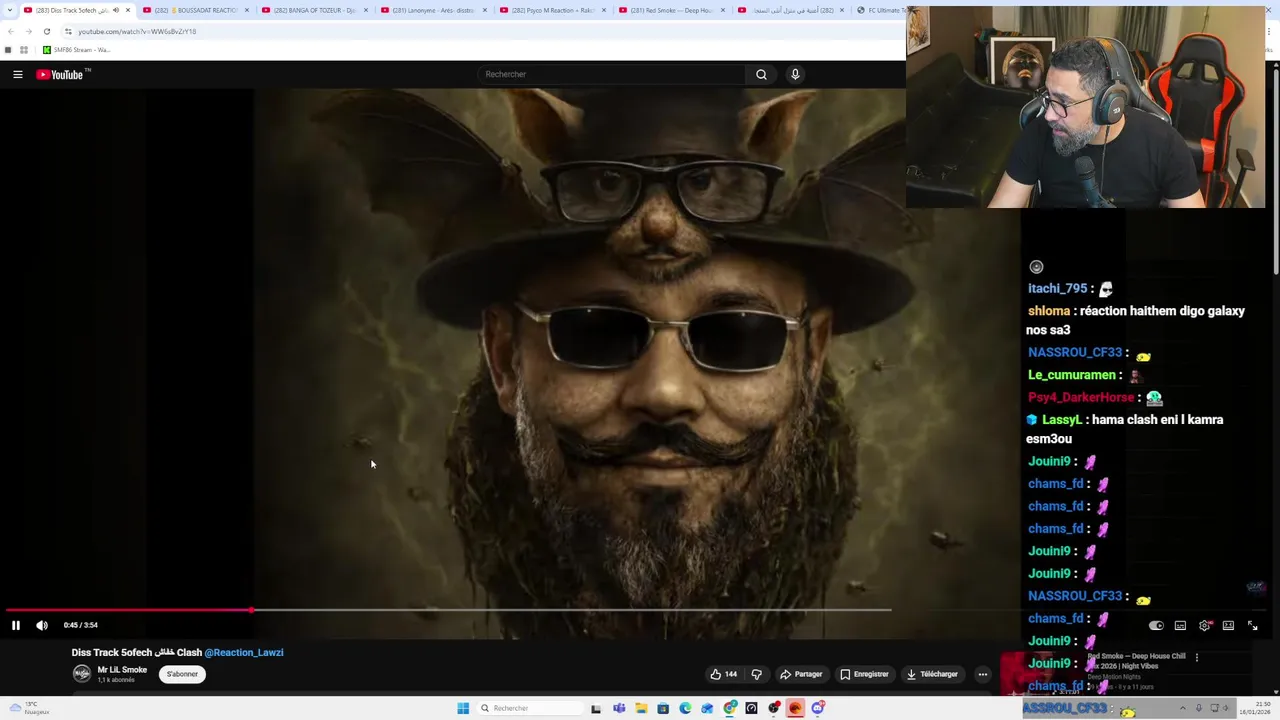Viewport: 1280px width, 720px height.
Task: Like the video with 144 likes
Action: pyautogui.click(x=723, y=674)
